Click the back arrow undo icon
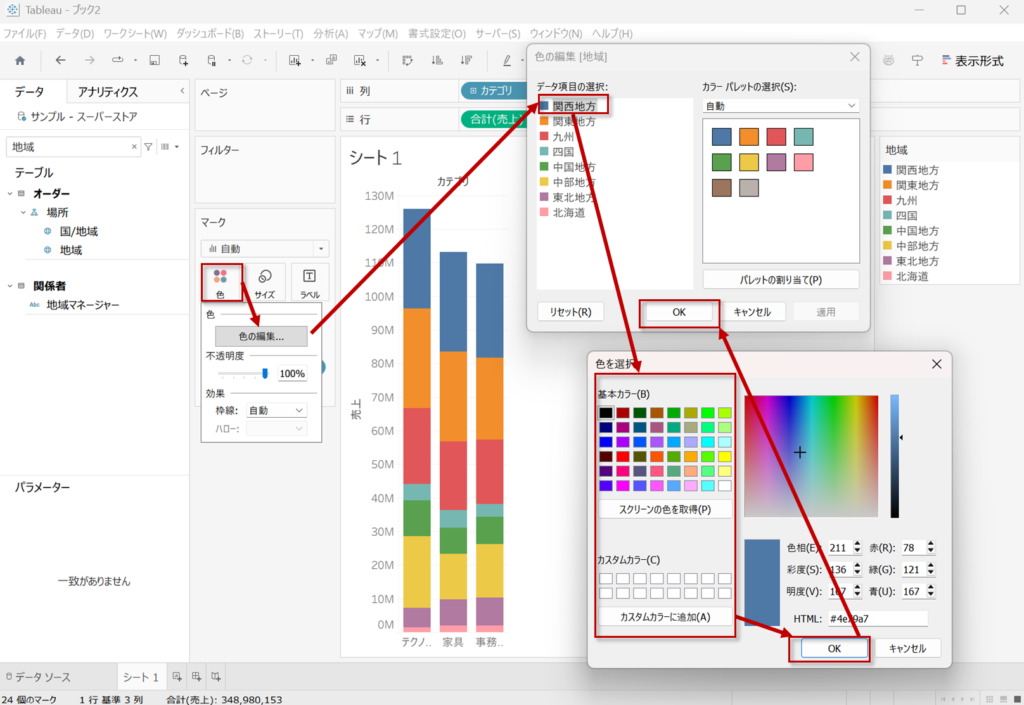The width and height of the screenshot is (1024, 705). coord(61,60)
